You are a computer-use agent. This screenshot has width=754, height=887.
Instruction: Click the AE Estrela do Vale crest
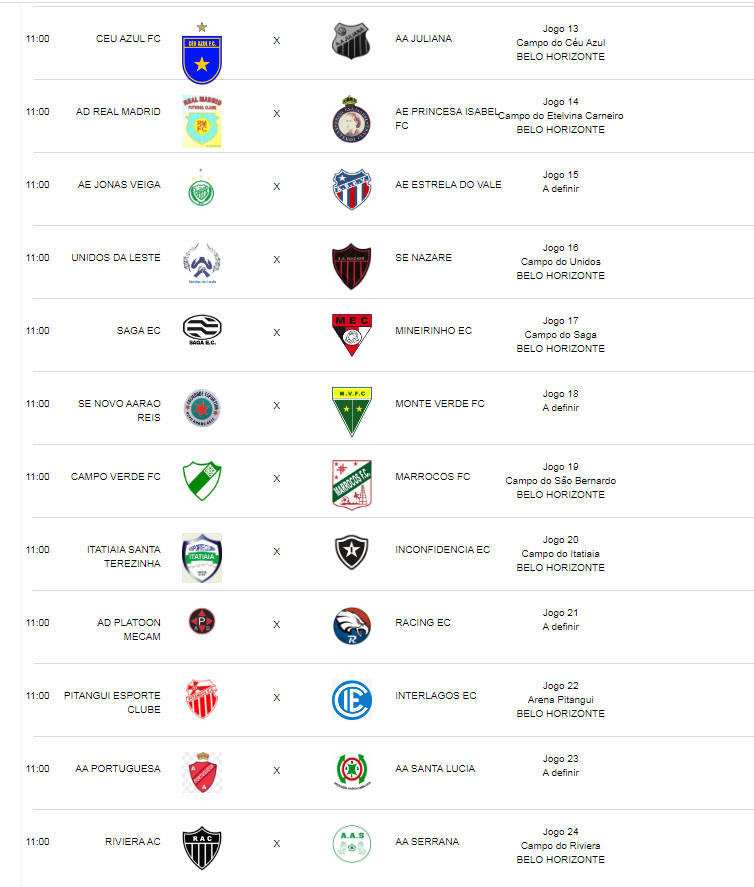point(351,189)
